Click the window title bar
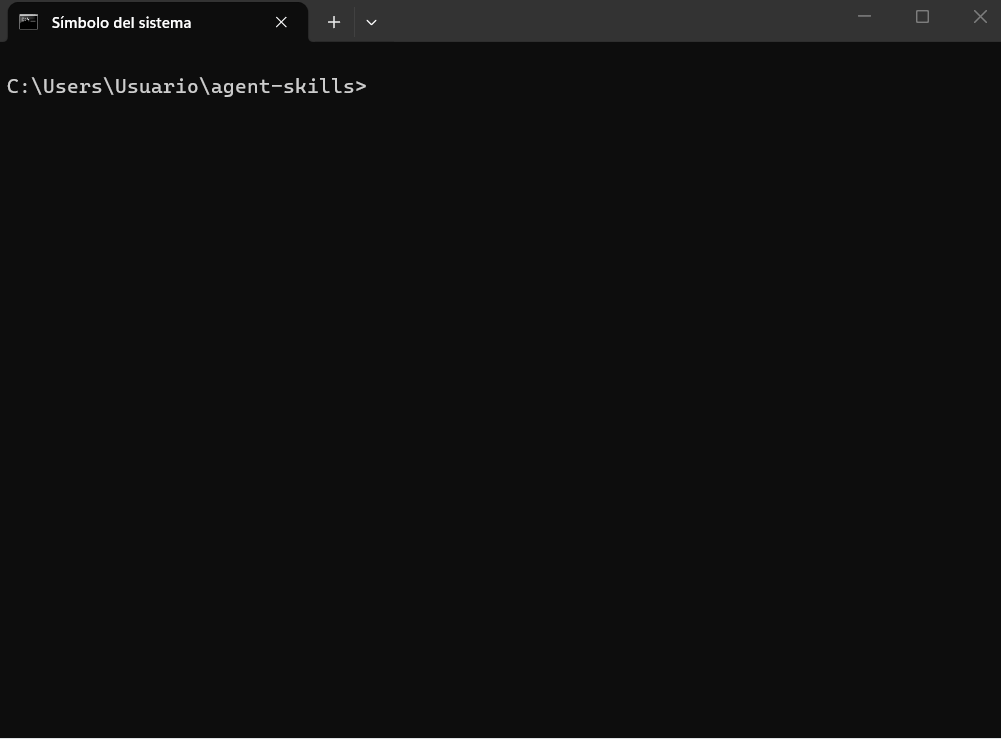Image resolution: width=1001 pixels, height=739 pixels. (x=600, y=21)
